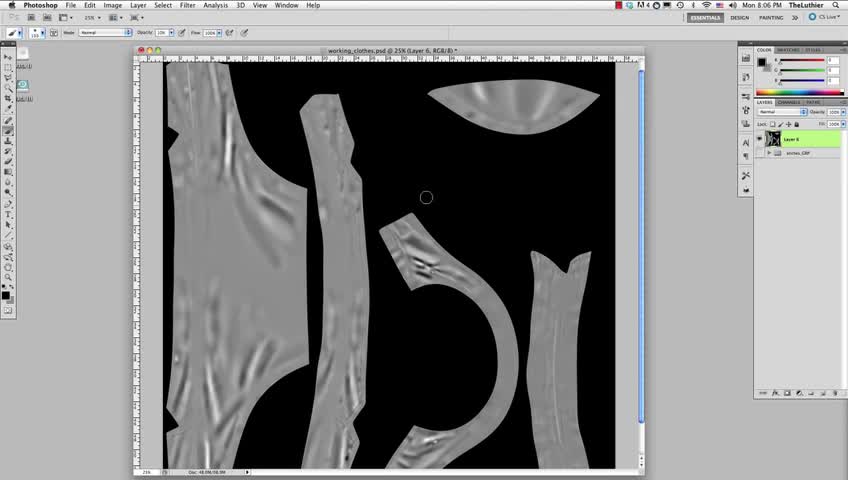Open the Opacity slider dropdown in options bar

click(171, 33)
